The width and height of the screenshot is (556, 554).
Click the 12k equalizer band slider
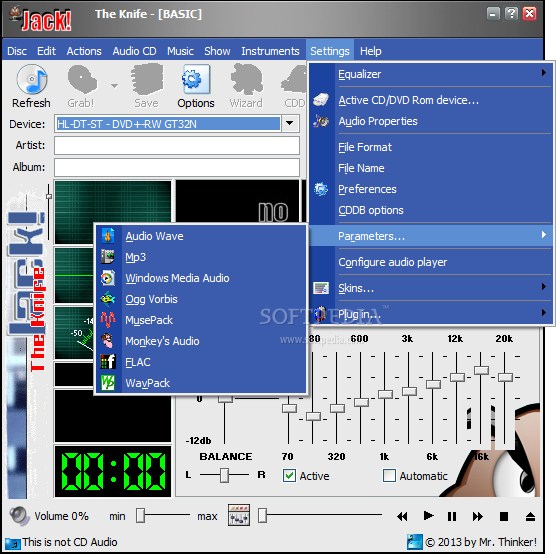(457, 377)
